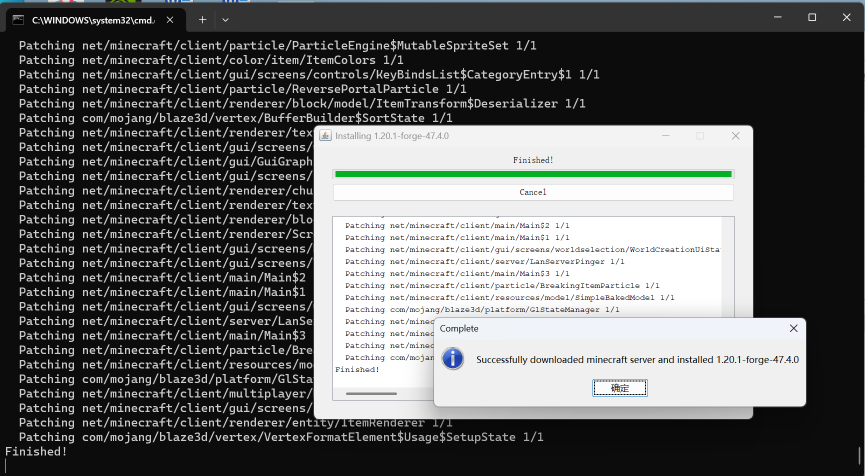Viewport: 865px width, 476px height.
Task: Click the 确定 button in Complete dialog
Action: (620, 388)
